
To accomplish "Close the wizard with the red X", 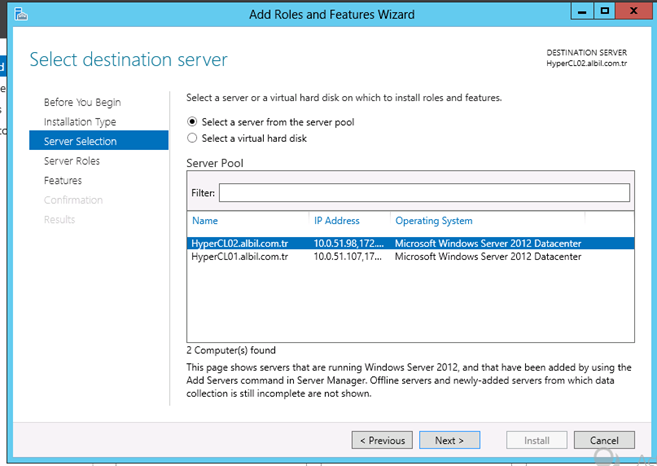I will click(x=633, y=11).
